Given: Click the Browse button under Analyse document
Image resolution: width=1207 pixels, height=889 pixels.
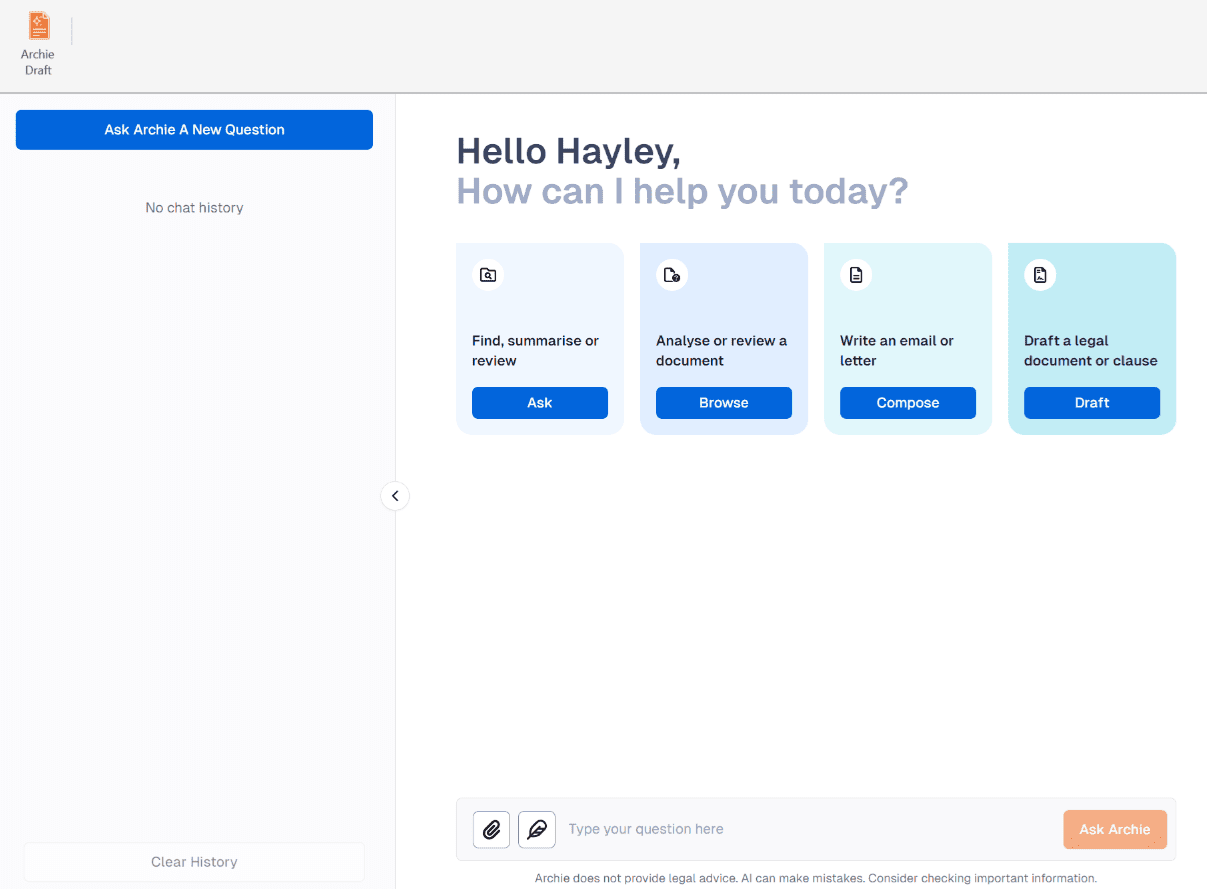Looking at the screenshot, I should point(724,403).
